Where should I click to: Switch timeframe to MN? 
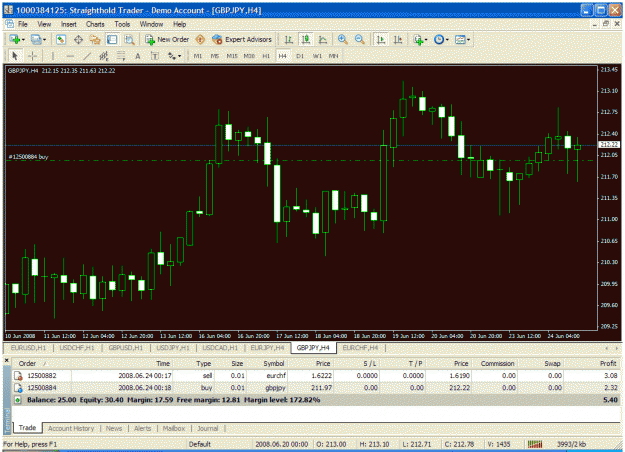point(334,56)
